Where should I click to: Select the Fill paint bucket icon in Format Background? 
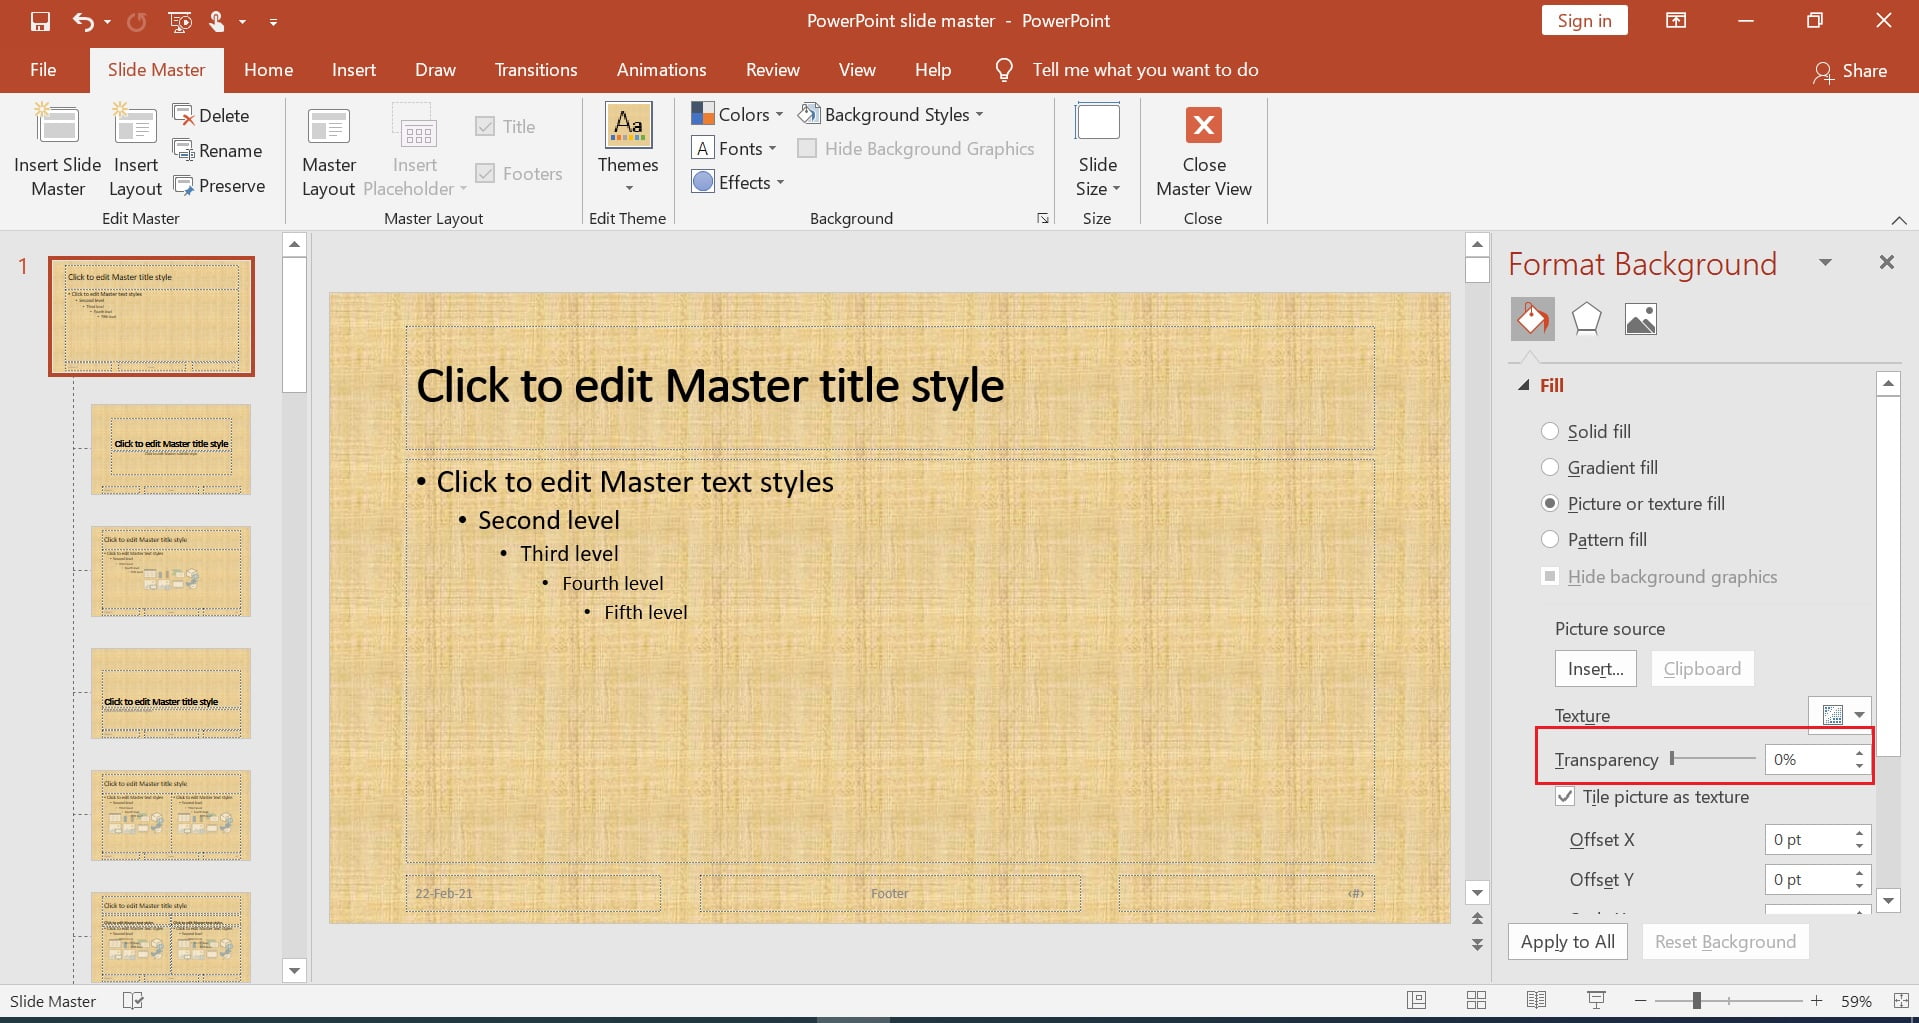(x=1532, y=318)
